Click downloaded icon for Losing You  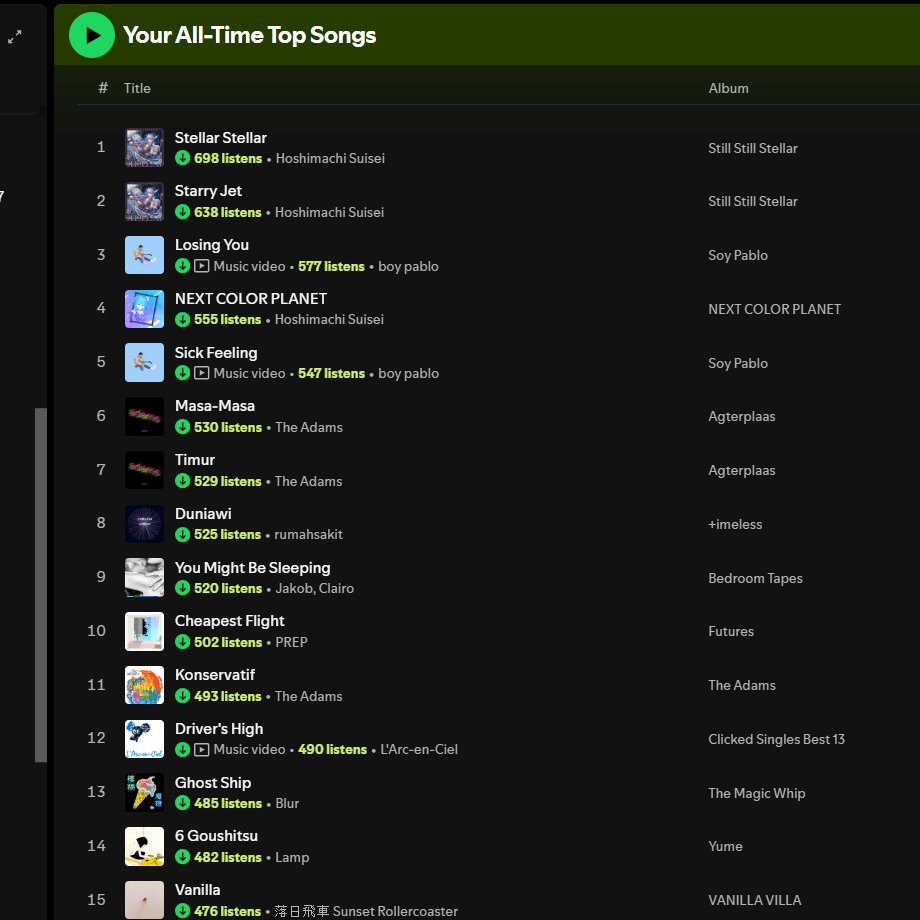[x=182, y=266]
